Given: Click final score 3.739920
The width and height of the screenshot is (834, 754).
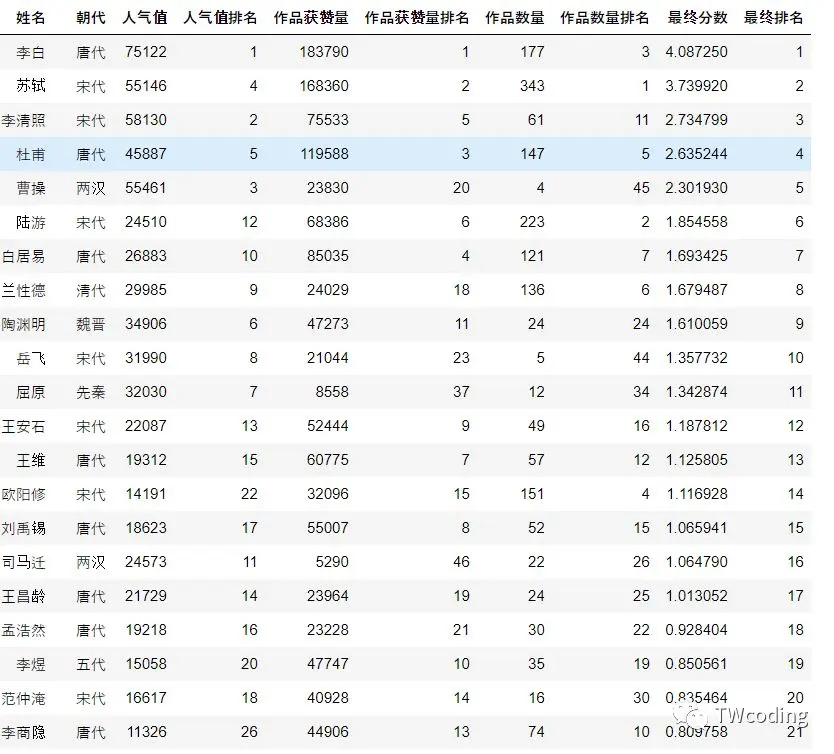Looking at the screenshot, I should 696,86.
